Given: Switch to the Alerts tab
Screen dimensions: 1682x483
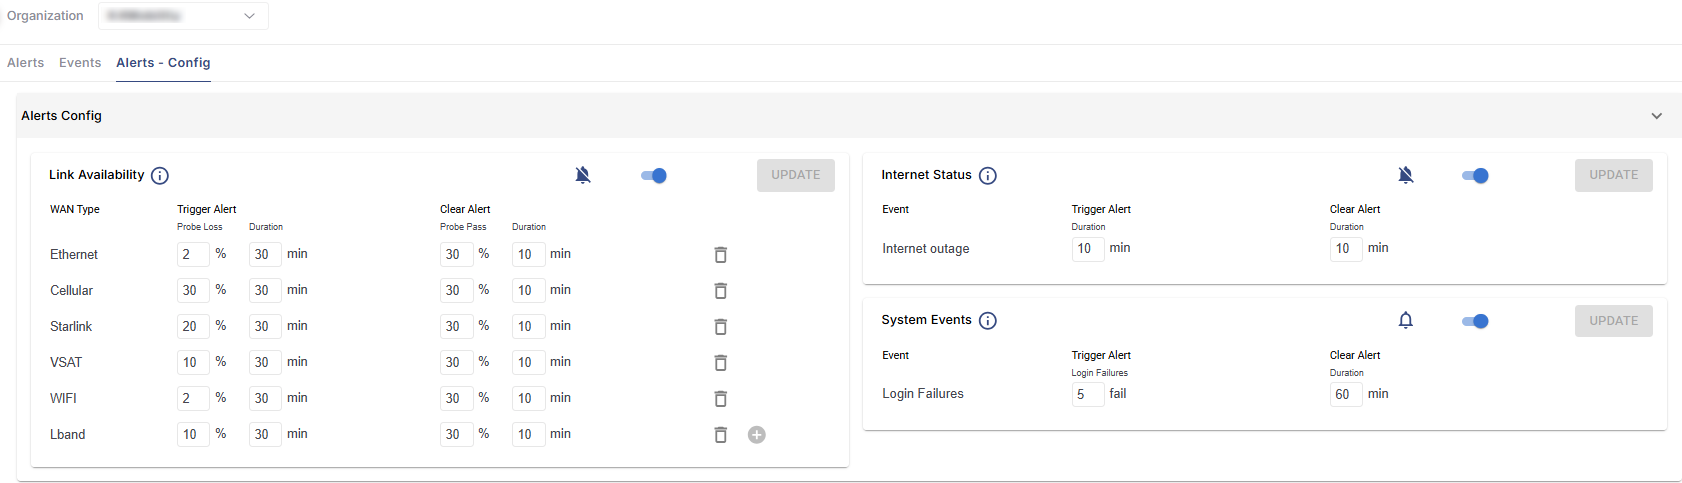Looking at the screenshot, I should [26, 63].
